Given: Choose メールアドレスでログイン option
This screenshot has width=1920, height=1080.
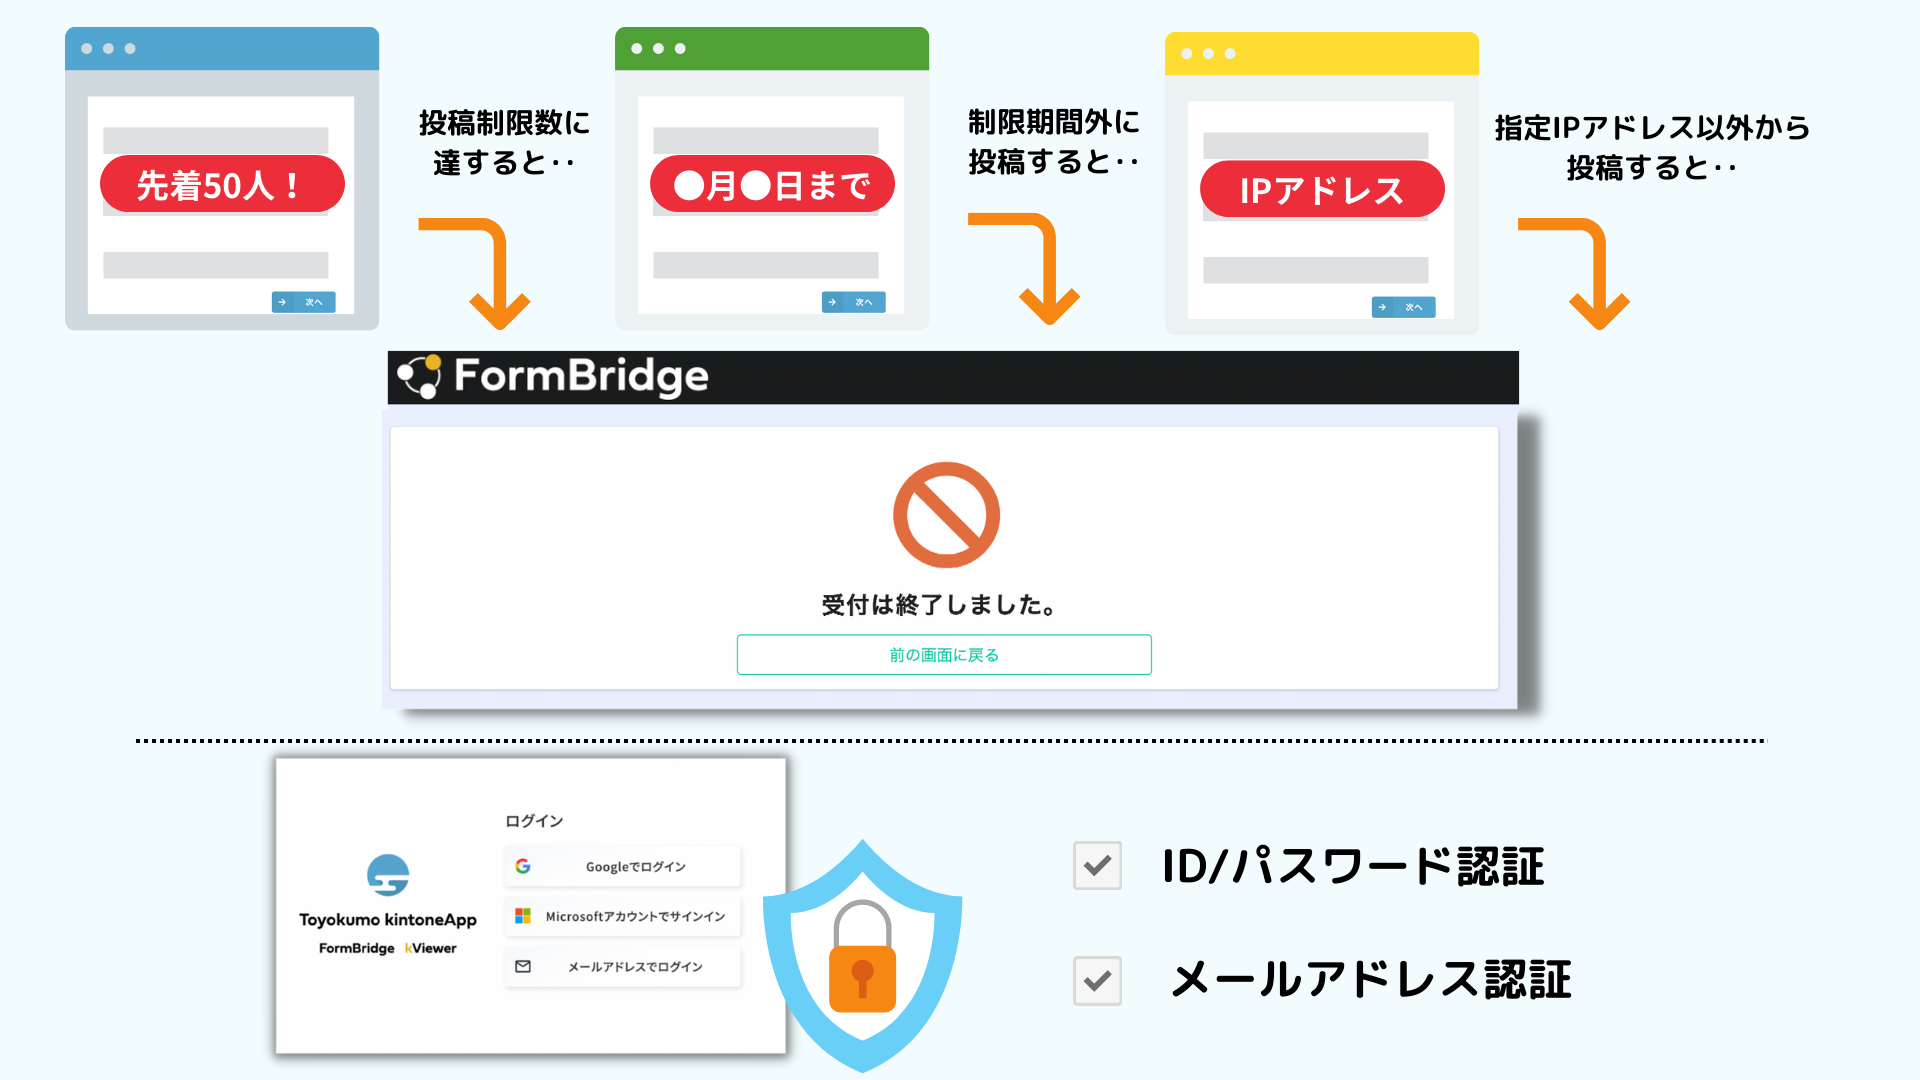Looking at the screenshot, I should [x=623, y=966].
